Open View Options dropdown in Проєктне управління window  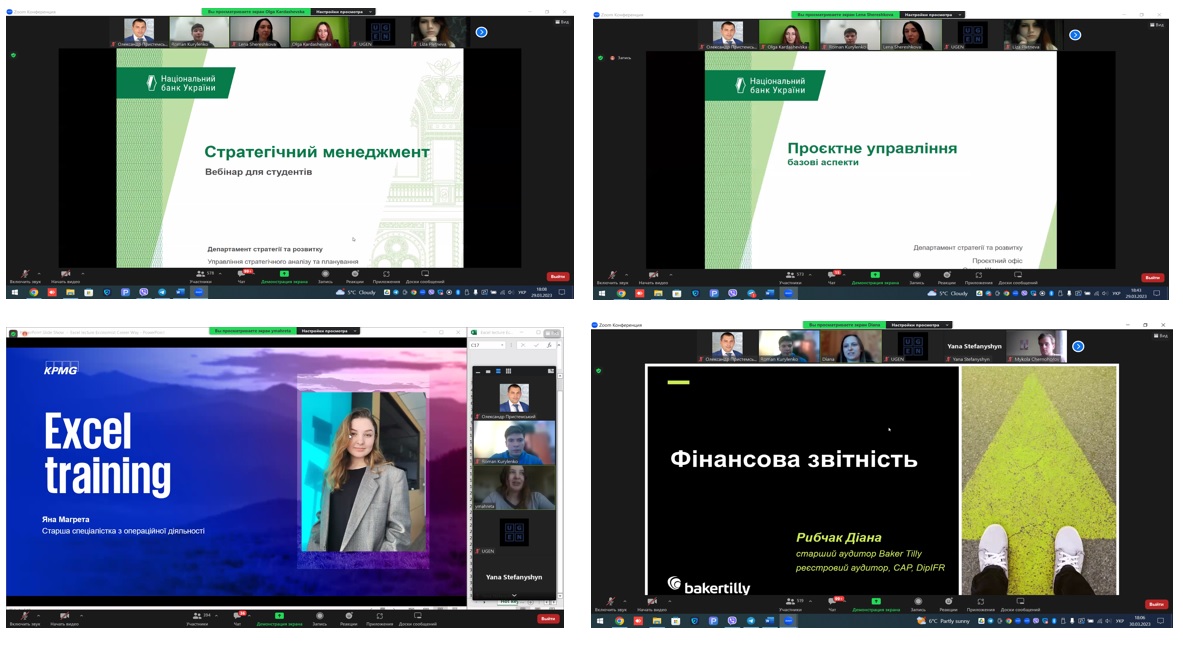pyautogui.click(x=933, y=14)
